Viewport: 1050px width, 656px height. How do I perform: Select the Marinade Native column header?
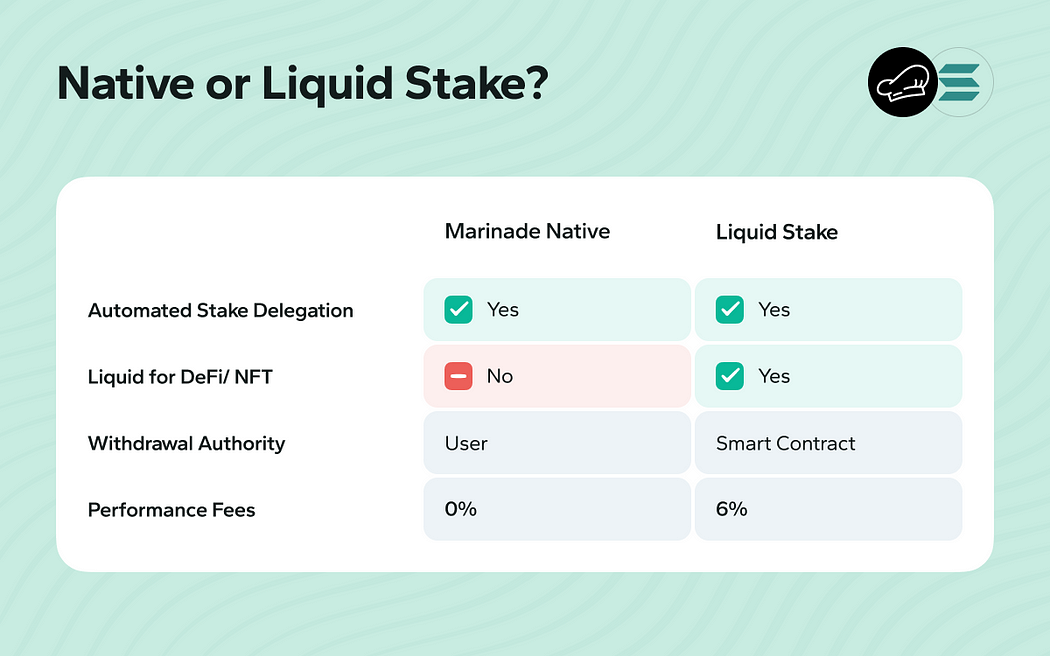527,232
